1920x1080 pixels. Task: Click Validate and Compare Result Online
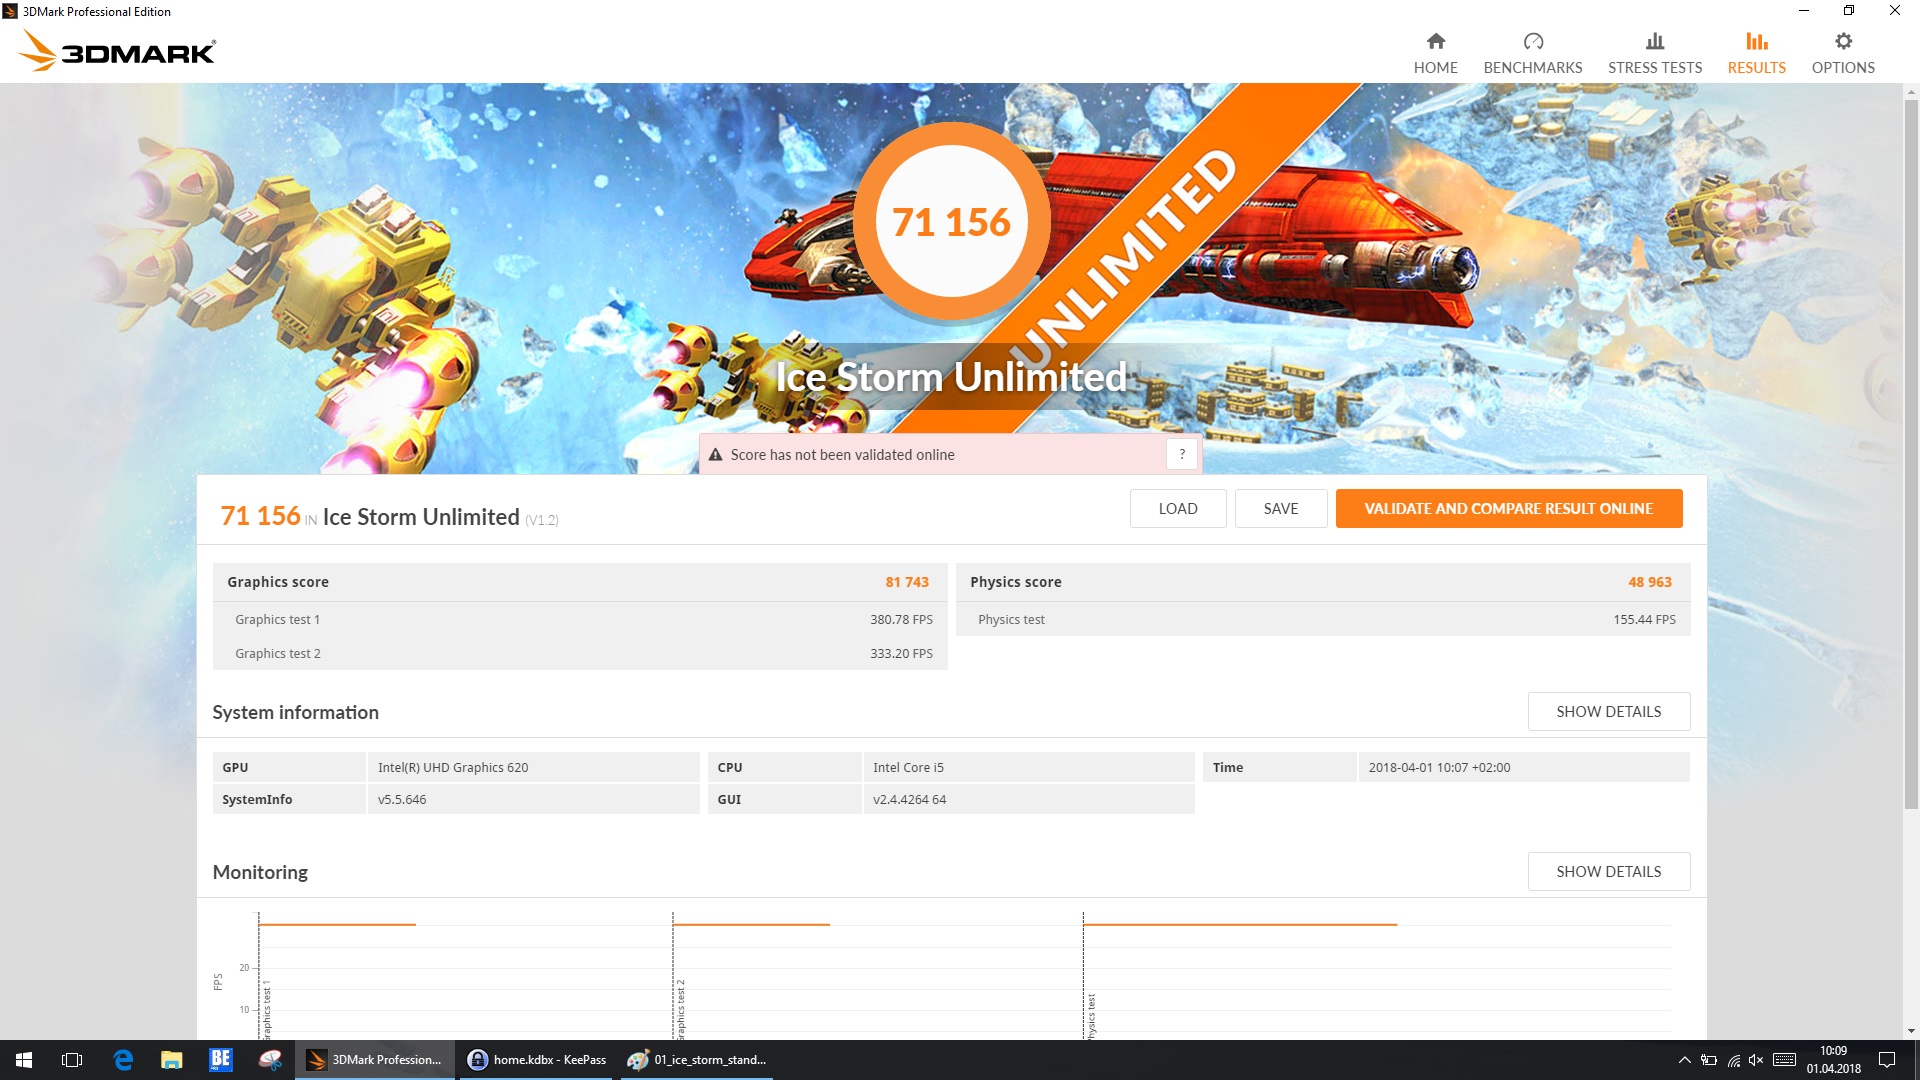coord(1508,508)
